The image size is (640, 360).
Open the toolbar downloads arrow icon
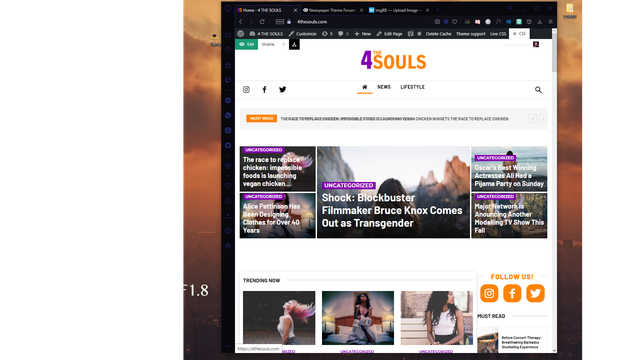540,22
